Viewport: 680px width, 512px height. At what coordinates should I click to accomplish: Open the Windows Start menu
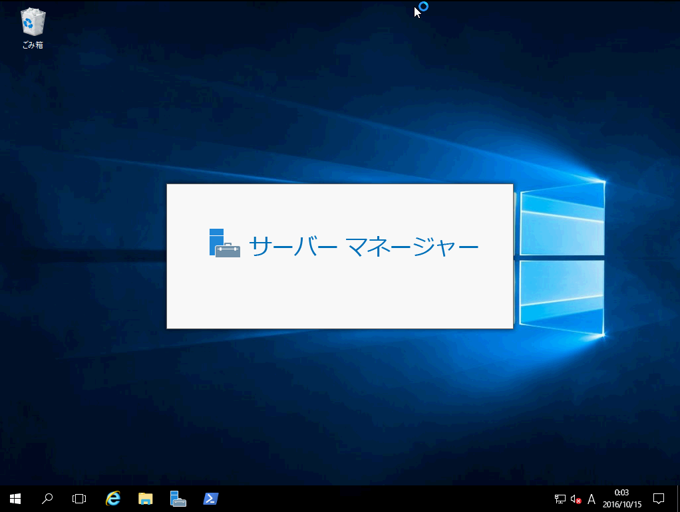point(15,499)
